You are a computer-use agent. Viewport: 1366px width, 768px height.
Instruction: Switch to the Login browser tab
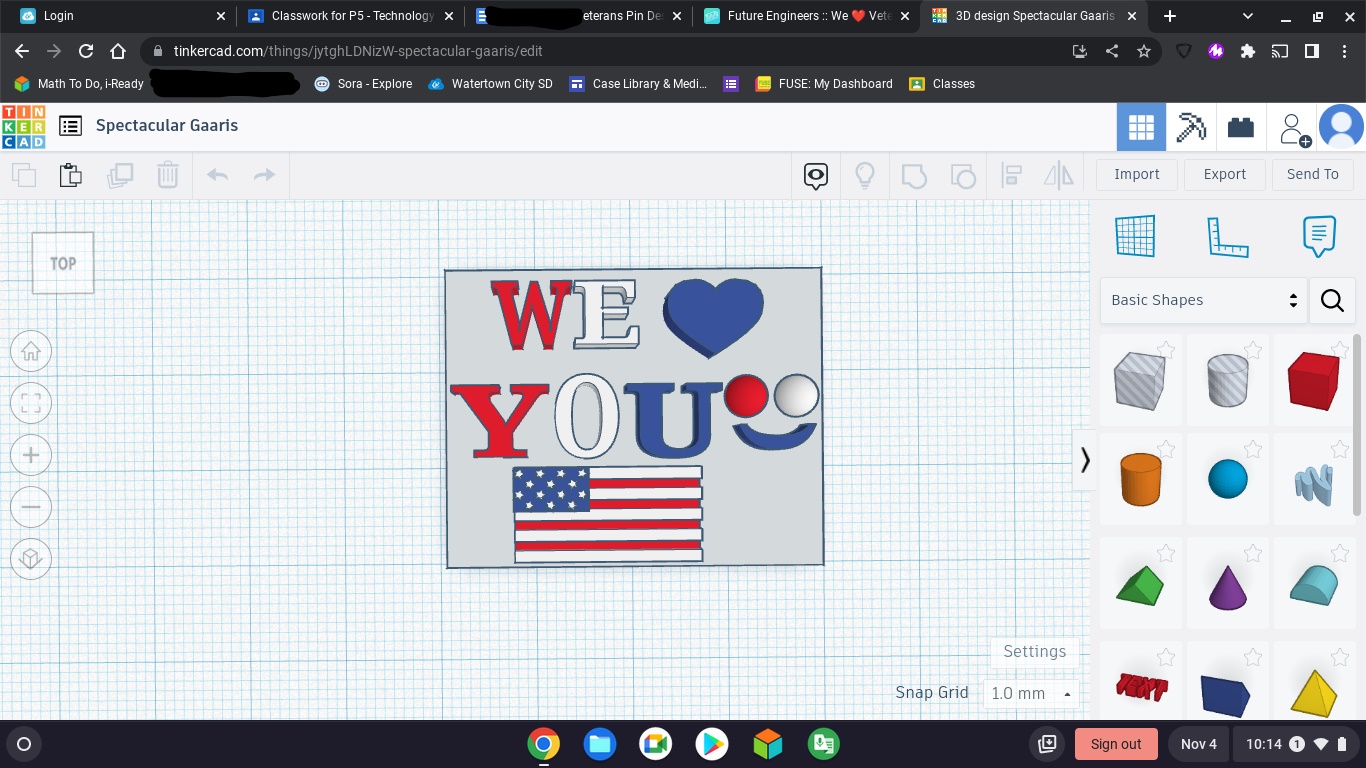(x=120, y=16)
